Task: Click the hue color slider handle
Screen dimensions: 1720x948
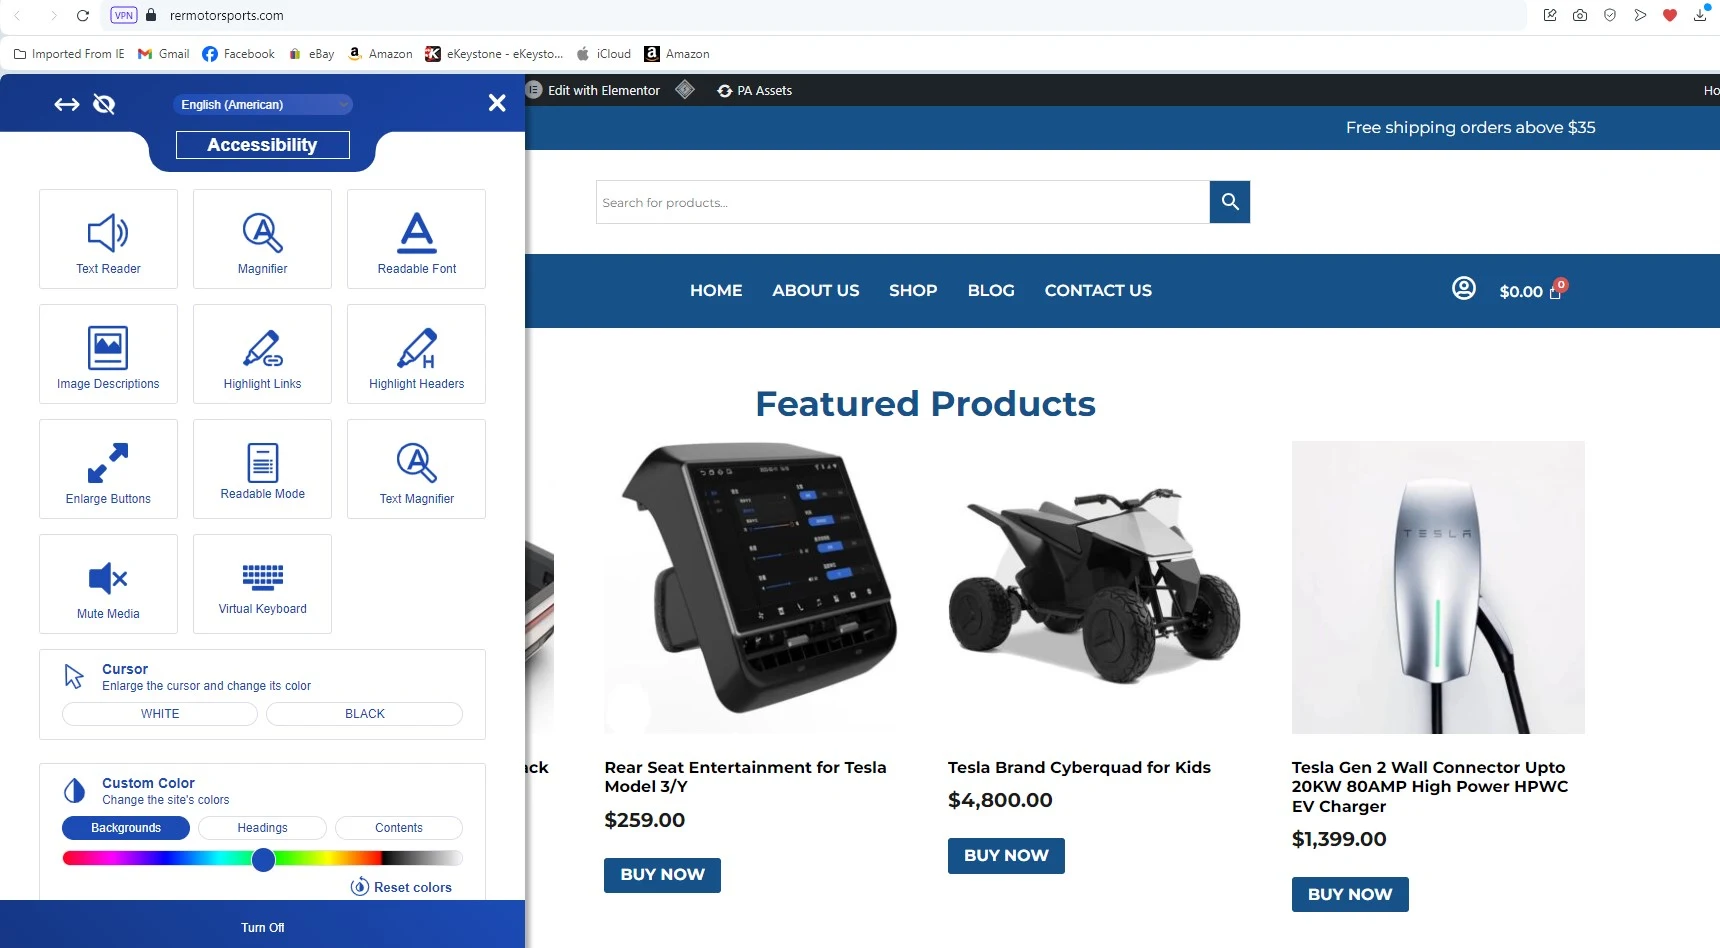Action: click(263, 859)
